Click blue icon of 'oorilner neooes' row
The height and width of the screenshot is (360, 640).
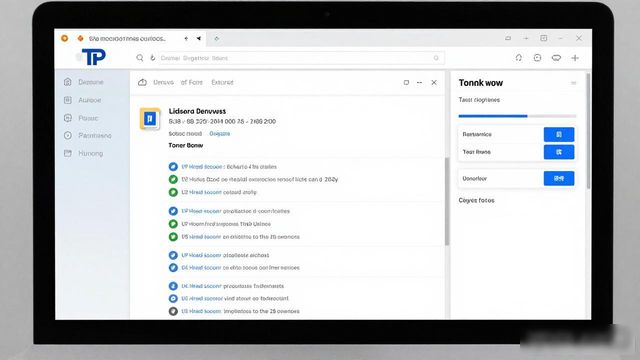click(173, 268)
